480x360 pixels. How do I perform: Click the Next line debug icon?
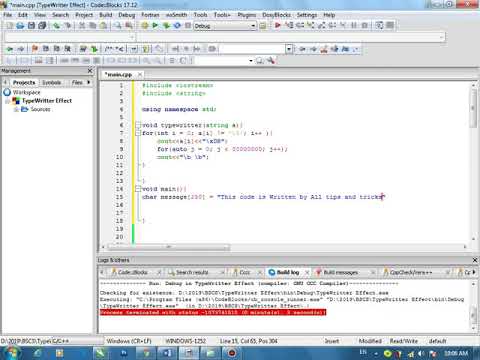click(x=300, y=25)
